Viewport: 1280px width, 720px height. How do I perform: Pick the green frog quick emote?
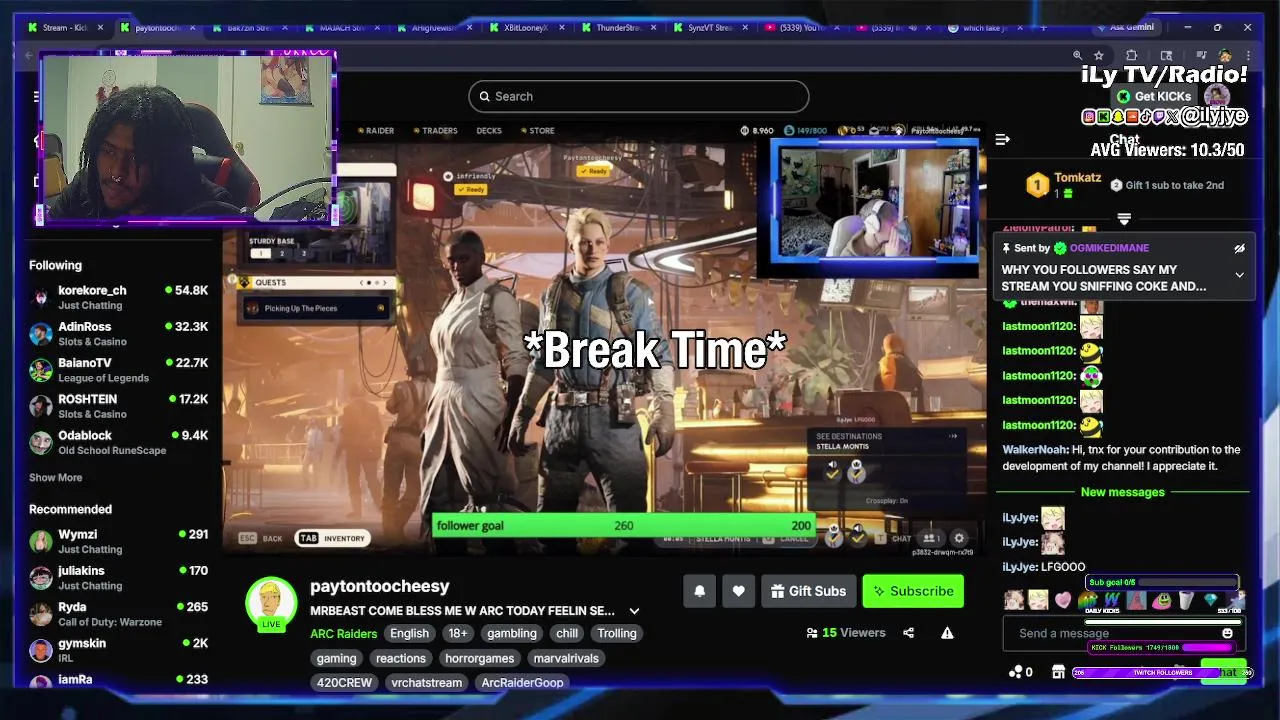pos(1161,600)
